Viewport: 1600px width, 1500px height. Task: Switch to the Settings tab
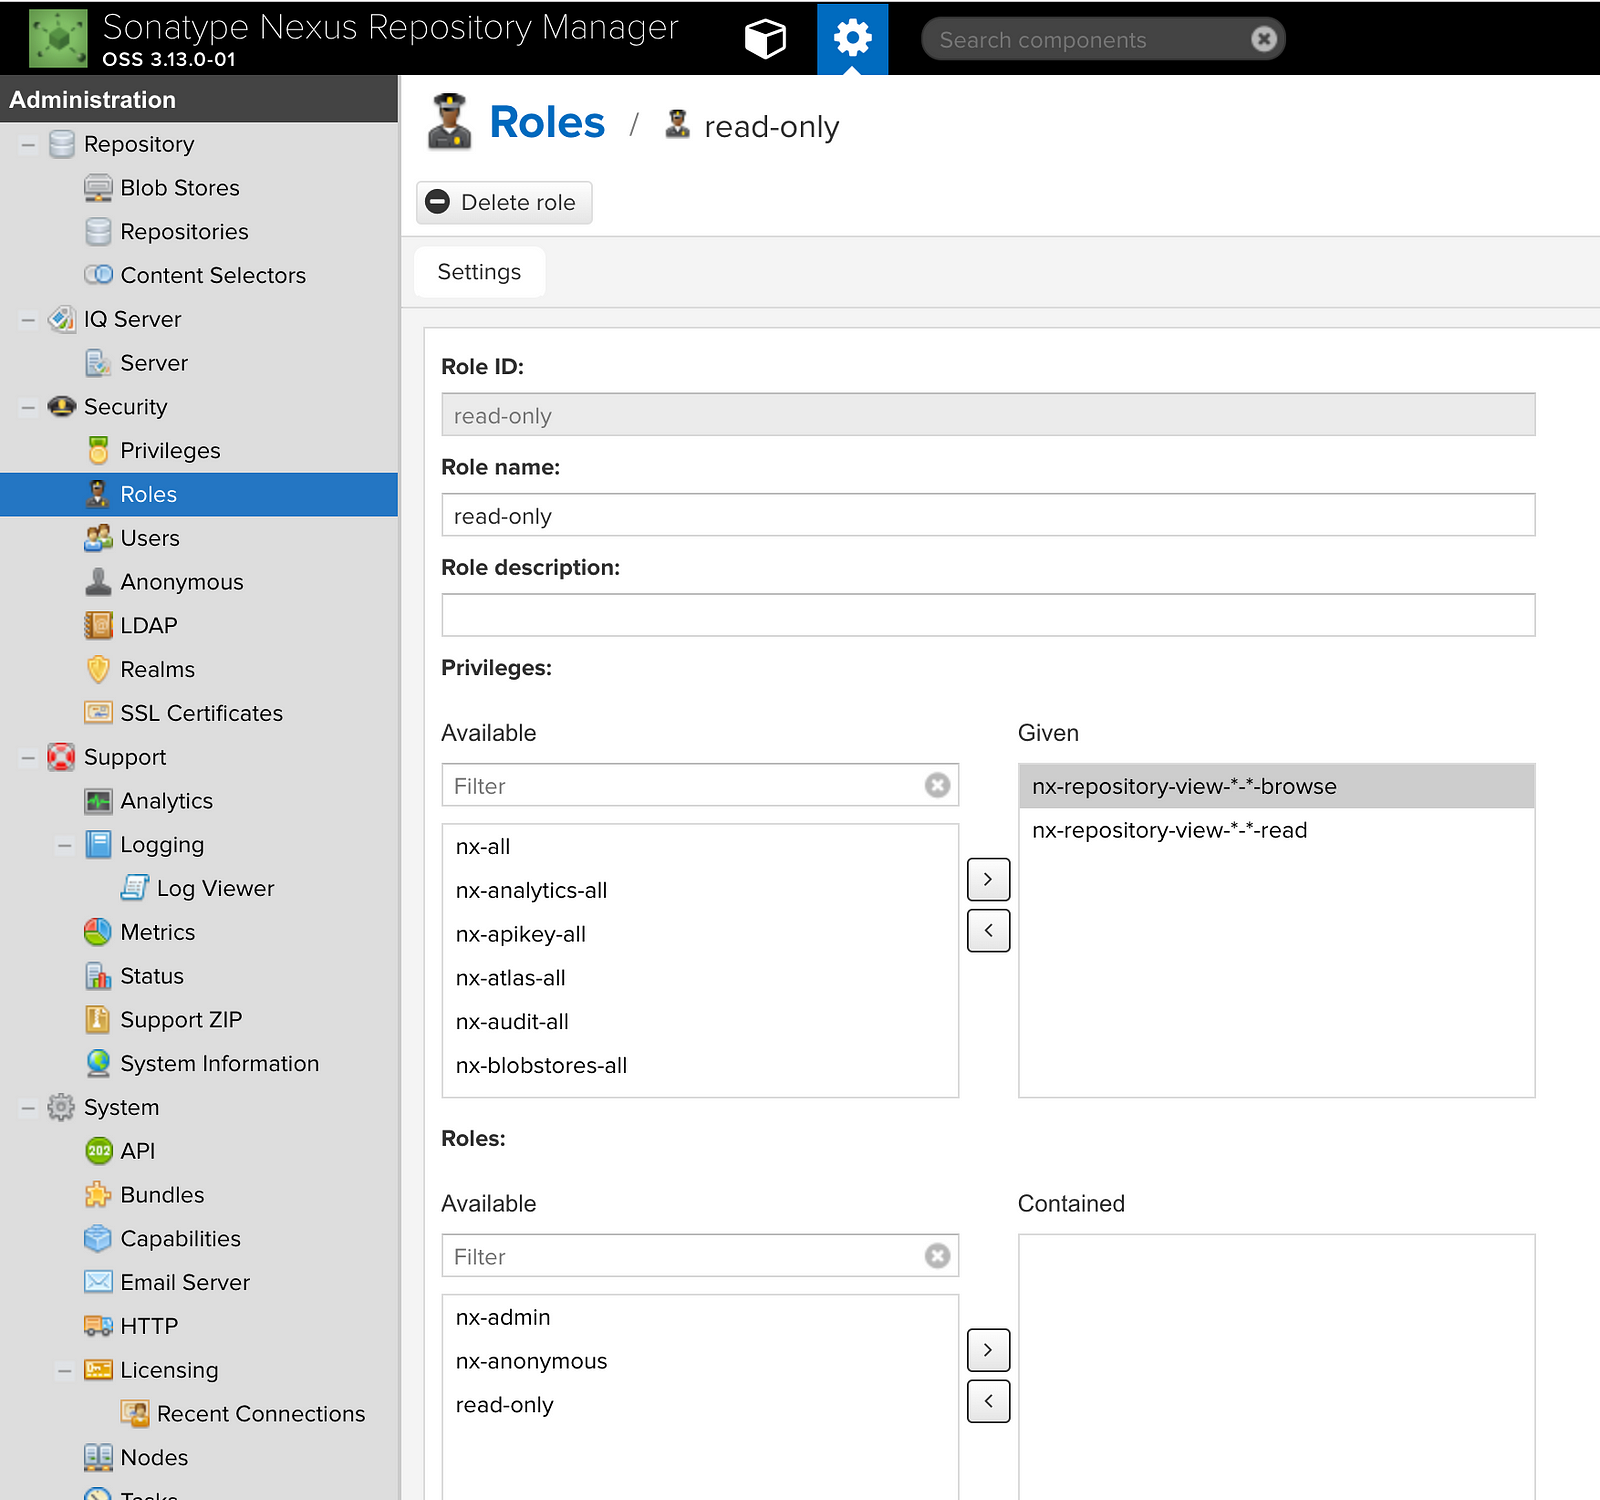(479, 272)
